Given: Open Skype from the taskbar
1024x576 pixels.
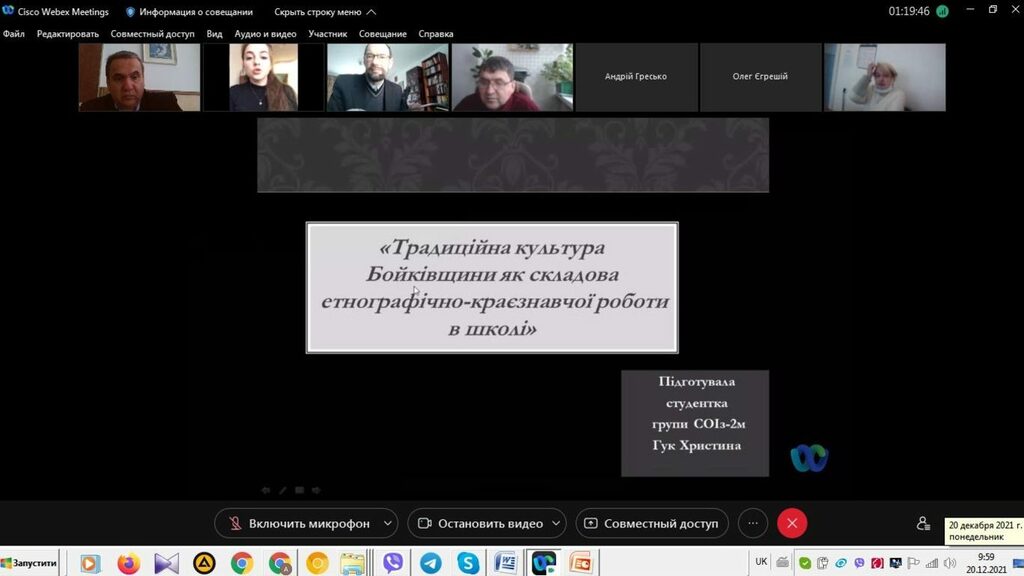Looking at the screenshot, I should (x=468, y=563).
